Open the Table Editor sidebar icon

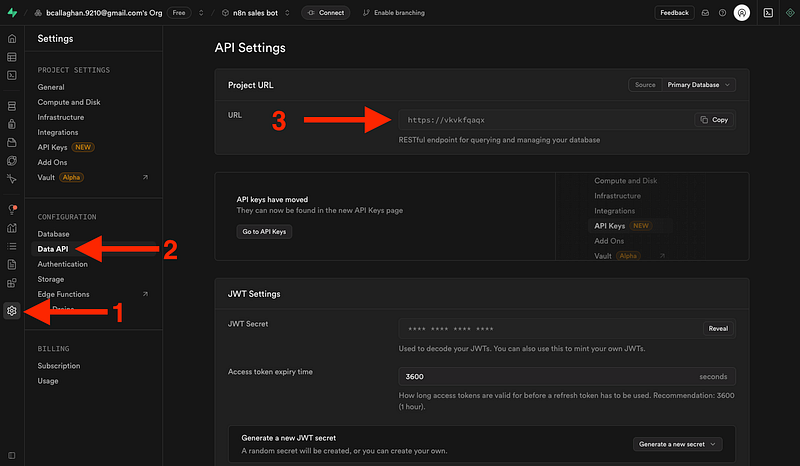point(12,56)
